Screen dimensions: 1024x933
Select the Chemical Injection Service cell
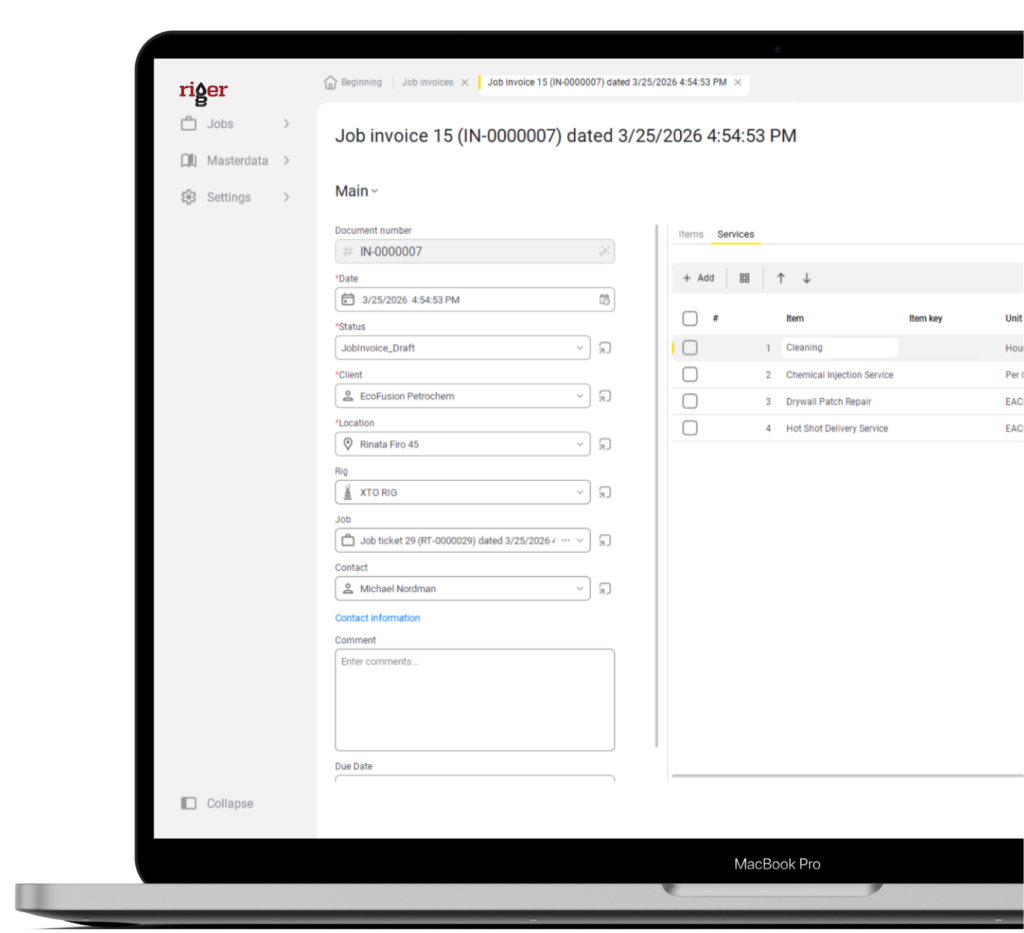tap(839, 375)
